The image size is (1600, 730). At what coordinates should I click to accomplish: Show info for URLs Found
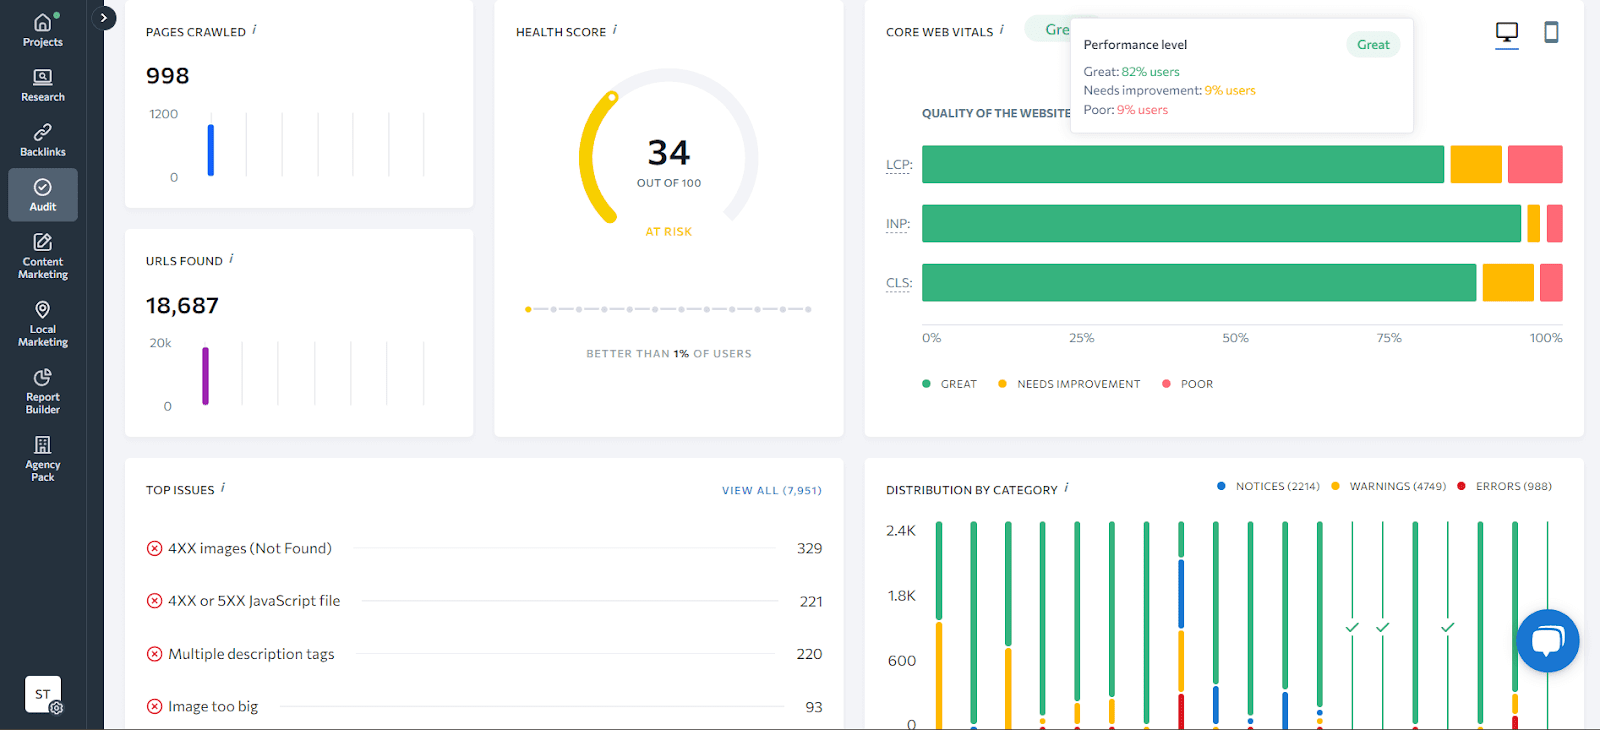(231, 259)
